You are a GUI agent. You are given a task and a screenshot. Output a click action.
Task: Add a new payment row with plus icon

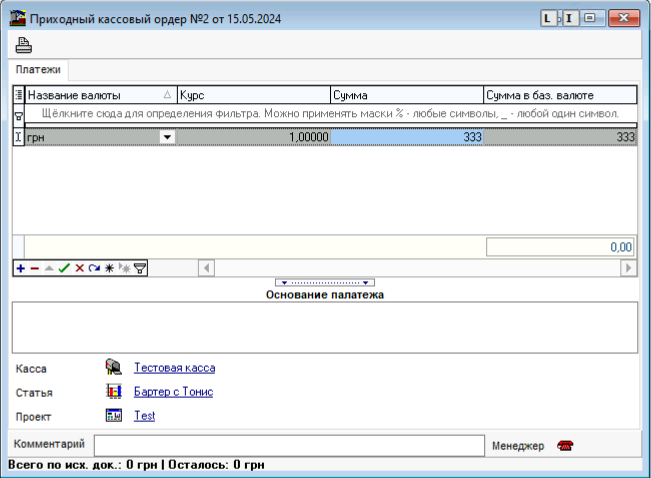20,268
